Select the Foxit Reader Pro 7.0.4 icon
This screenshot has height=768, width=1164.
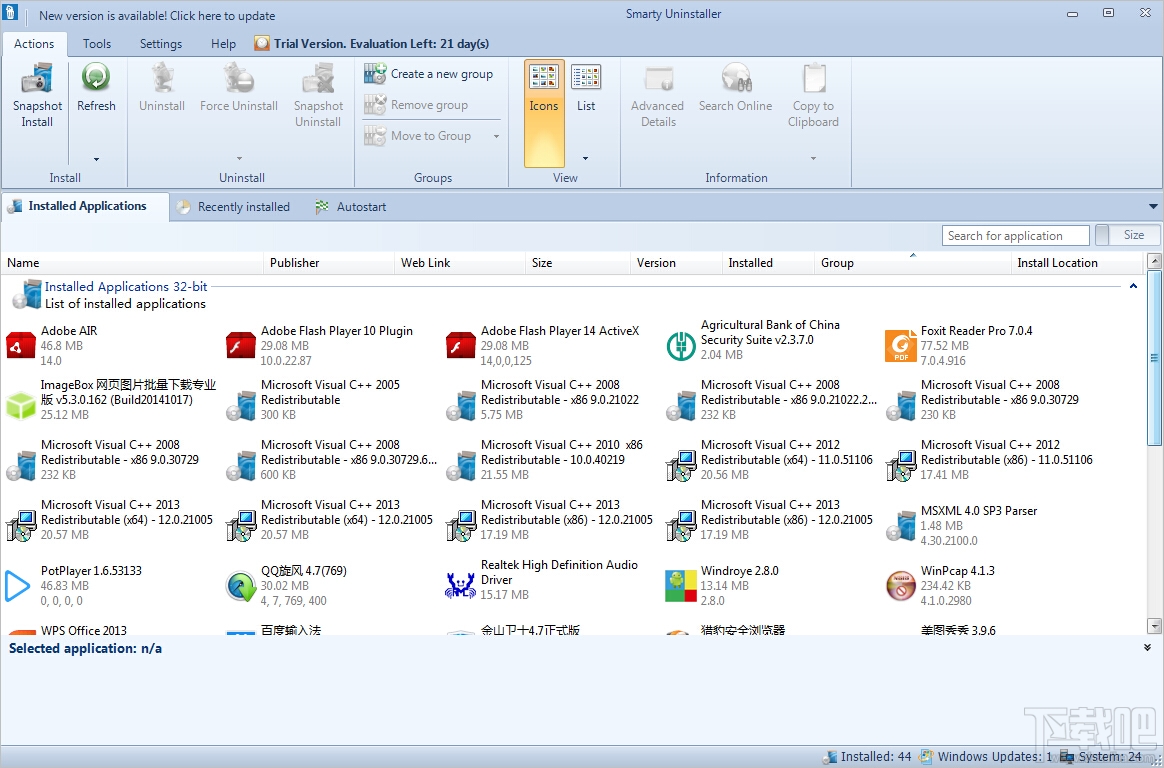(x=900, y=346)
